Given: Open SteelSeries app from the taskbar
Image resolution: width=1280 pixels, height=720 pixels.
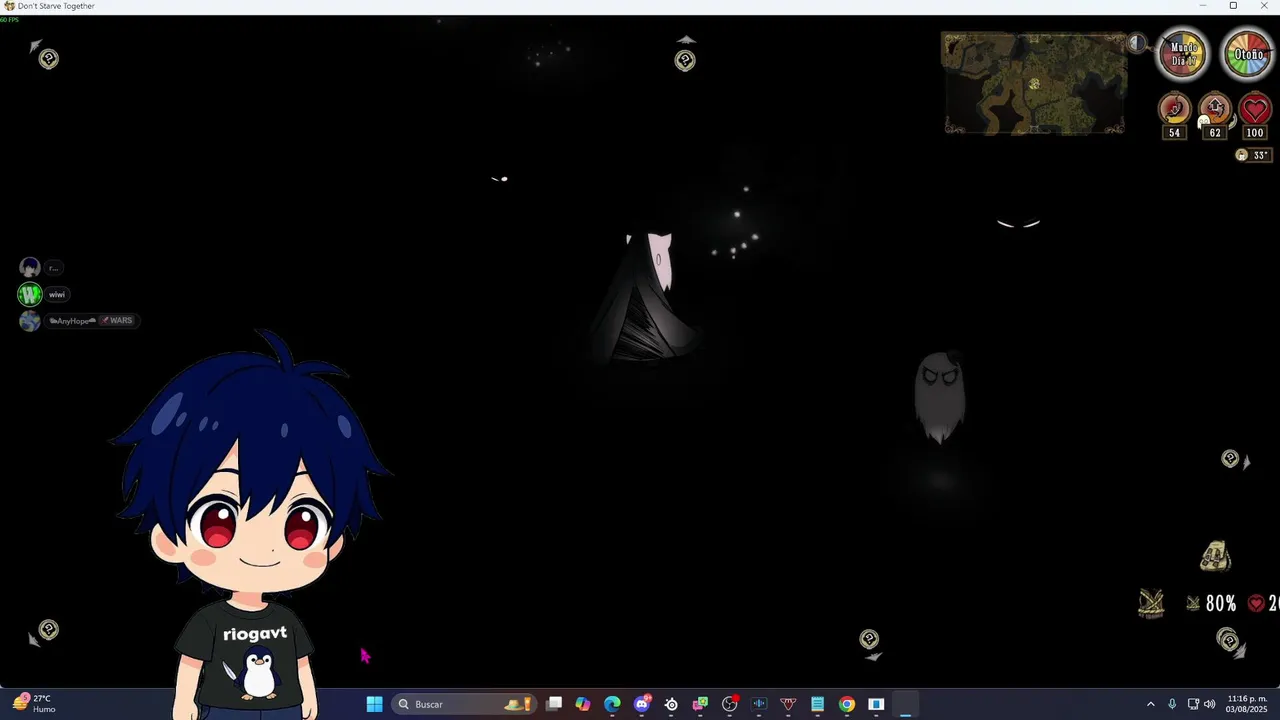Looking at the screenshot, I should coord(671,704).
